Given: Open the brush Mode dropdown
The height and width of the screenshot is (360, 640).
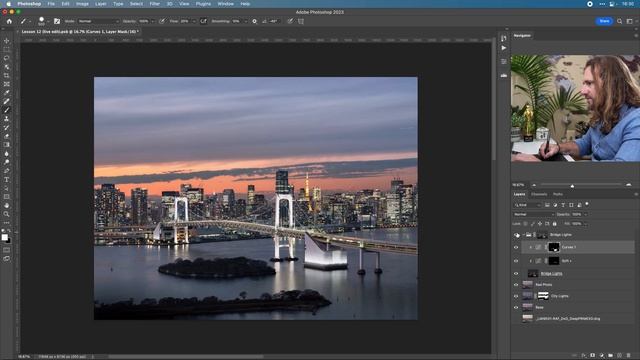Looking at the screenshot, I should pos(98,21).
